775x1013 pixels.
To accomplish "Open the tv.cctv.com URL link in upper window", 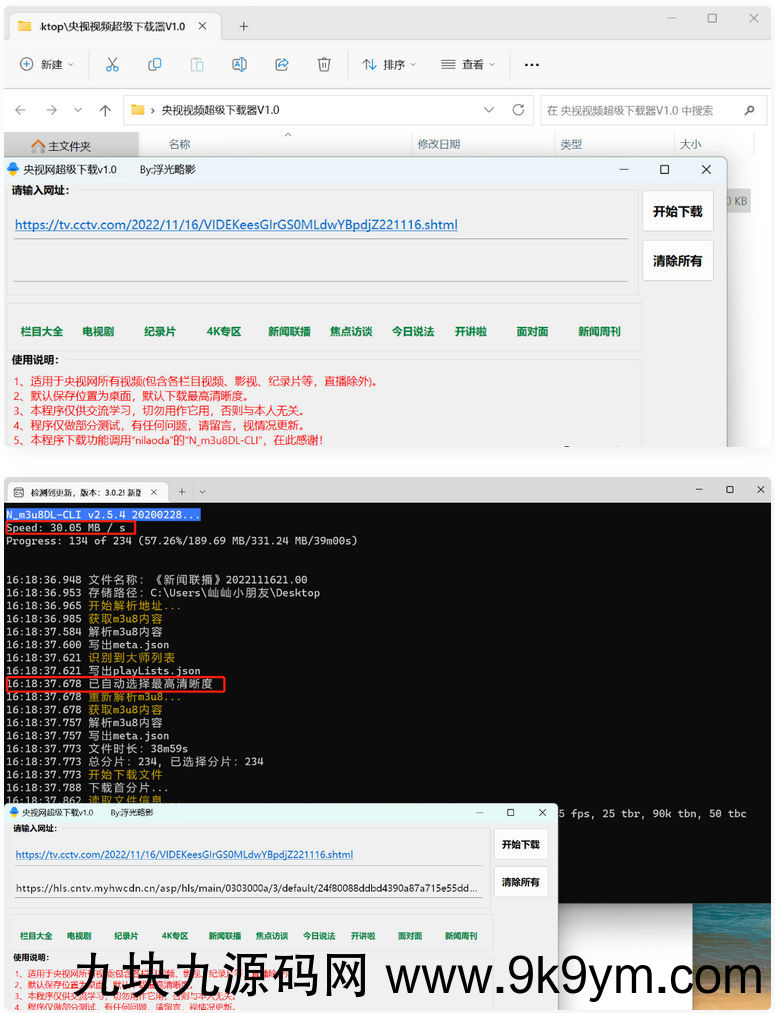I will [236, 225].
